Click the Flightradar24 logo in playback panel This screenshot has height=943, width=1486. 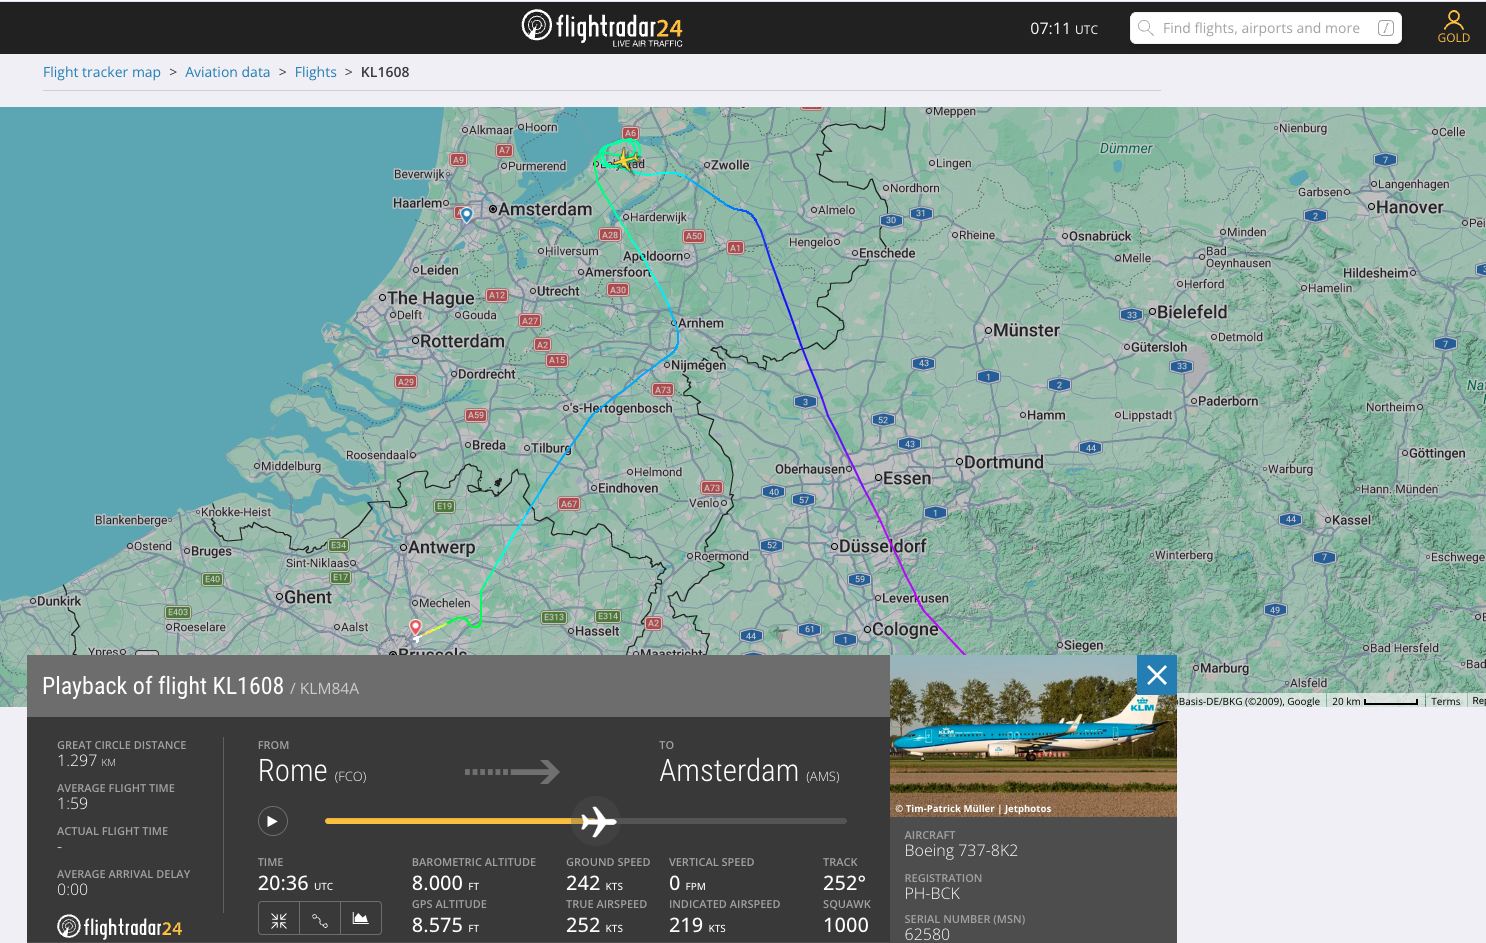click(120, 927)
